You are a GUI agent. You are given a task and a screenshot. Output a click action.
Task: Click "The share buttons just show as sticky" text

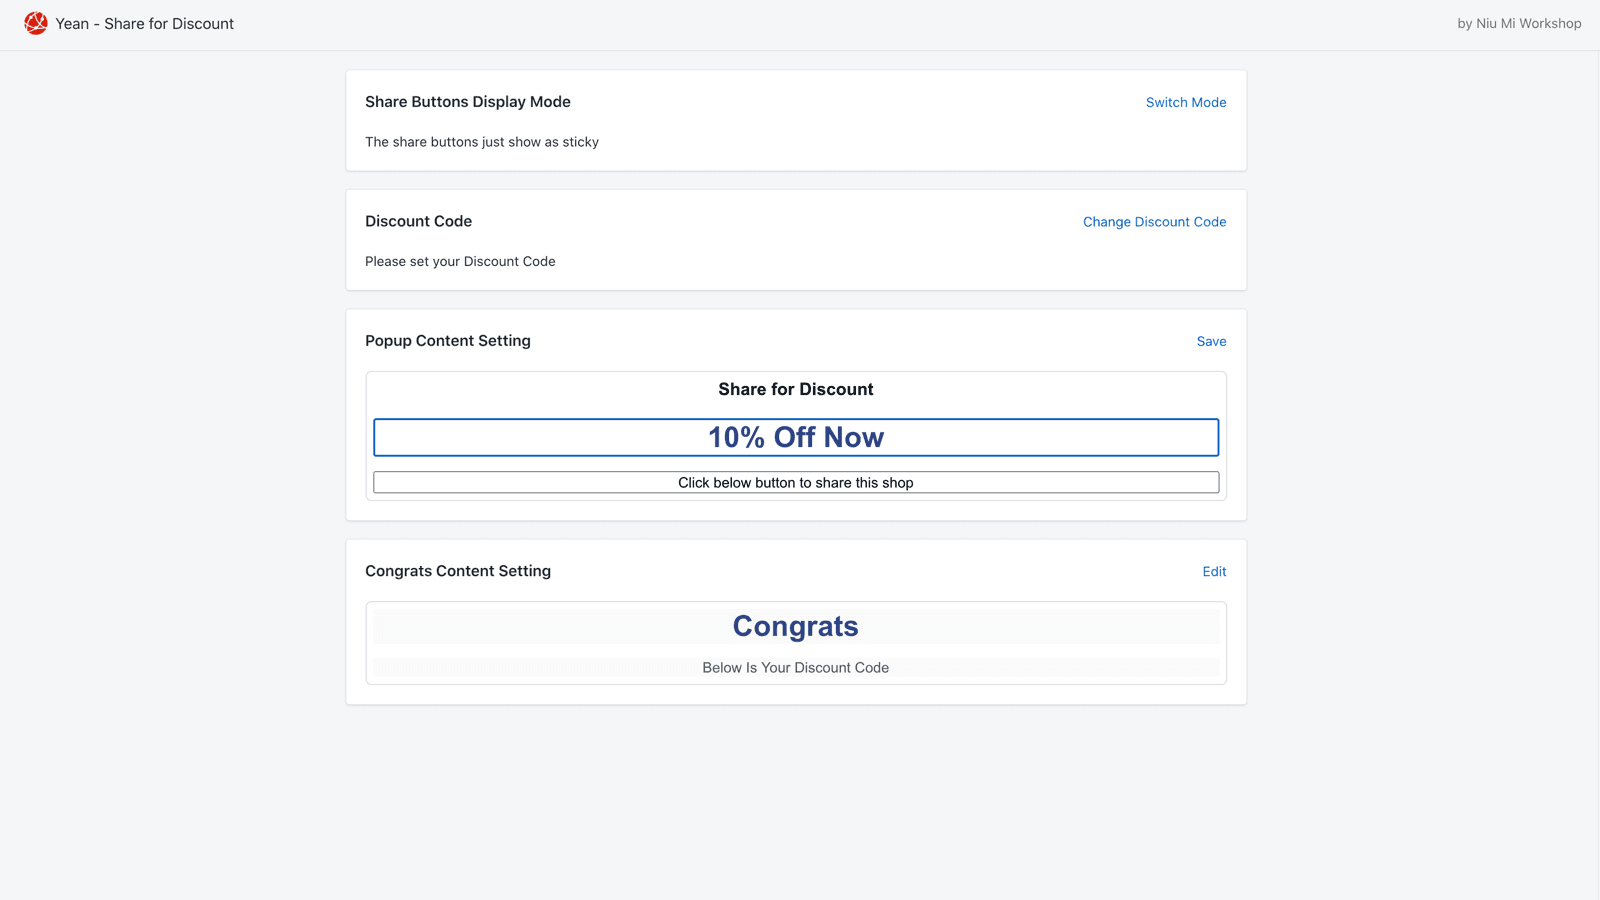tap(482, 142)
